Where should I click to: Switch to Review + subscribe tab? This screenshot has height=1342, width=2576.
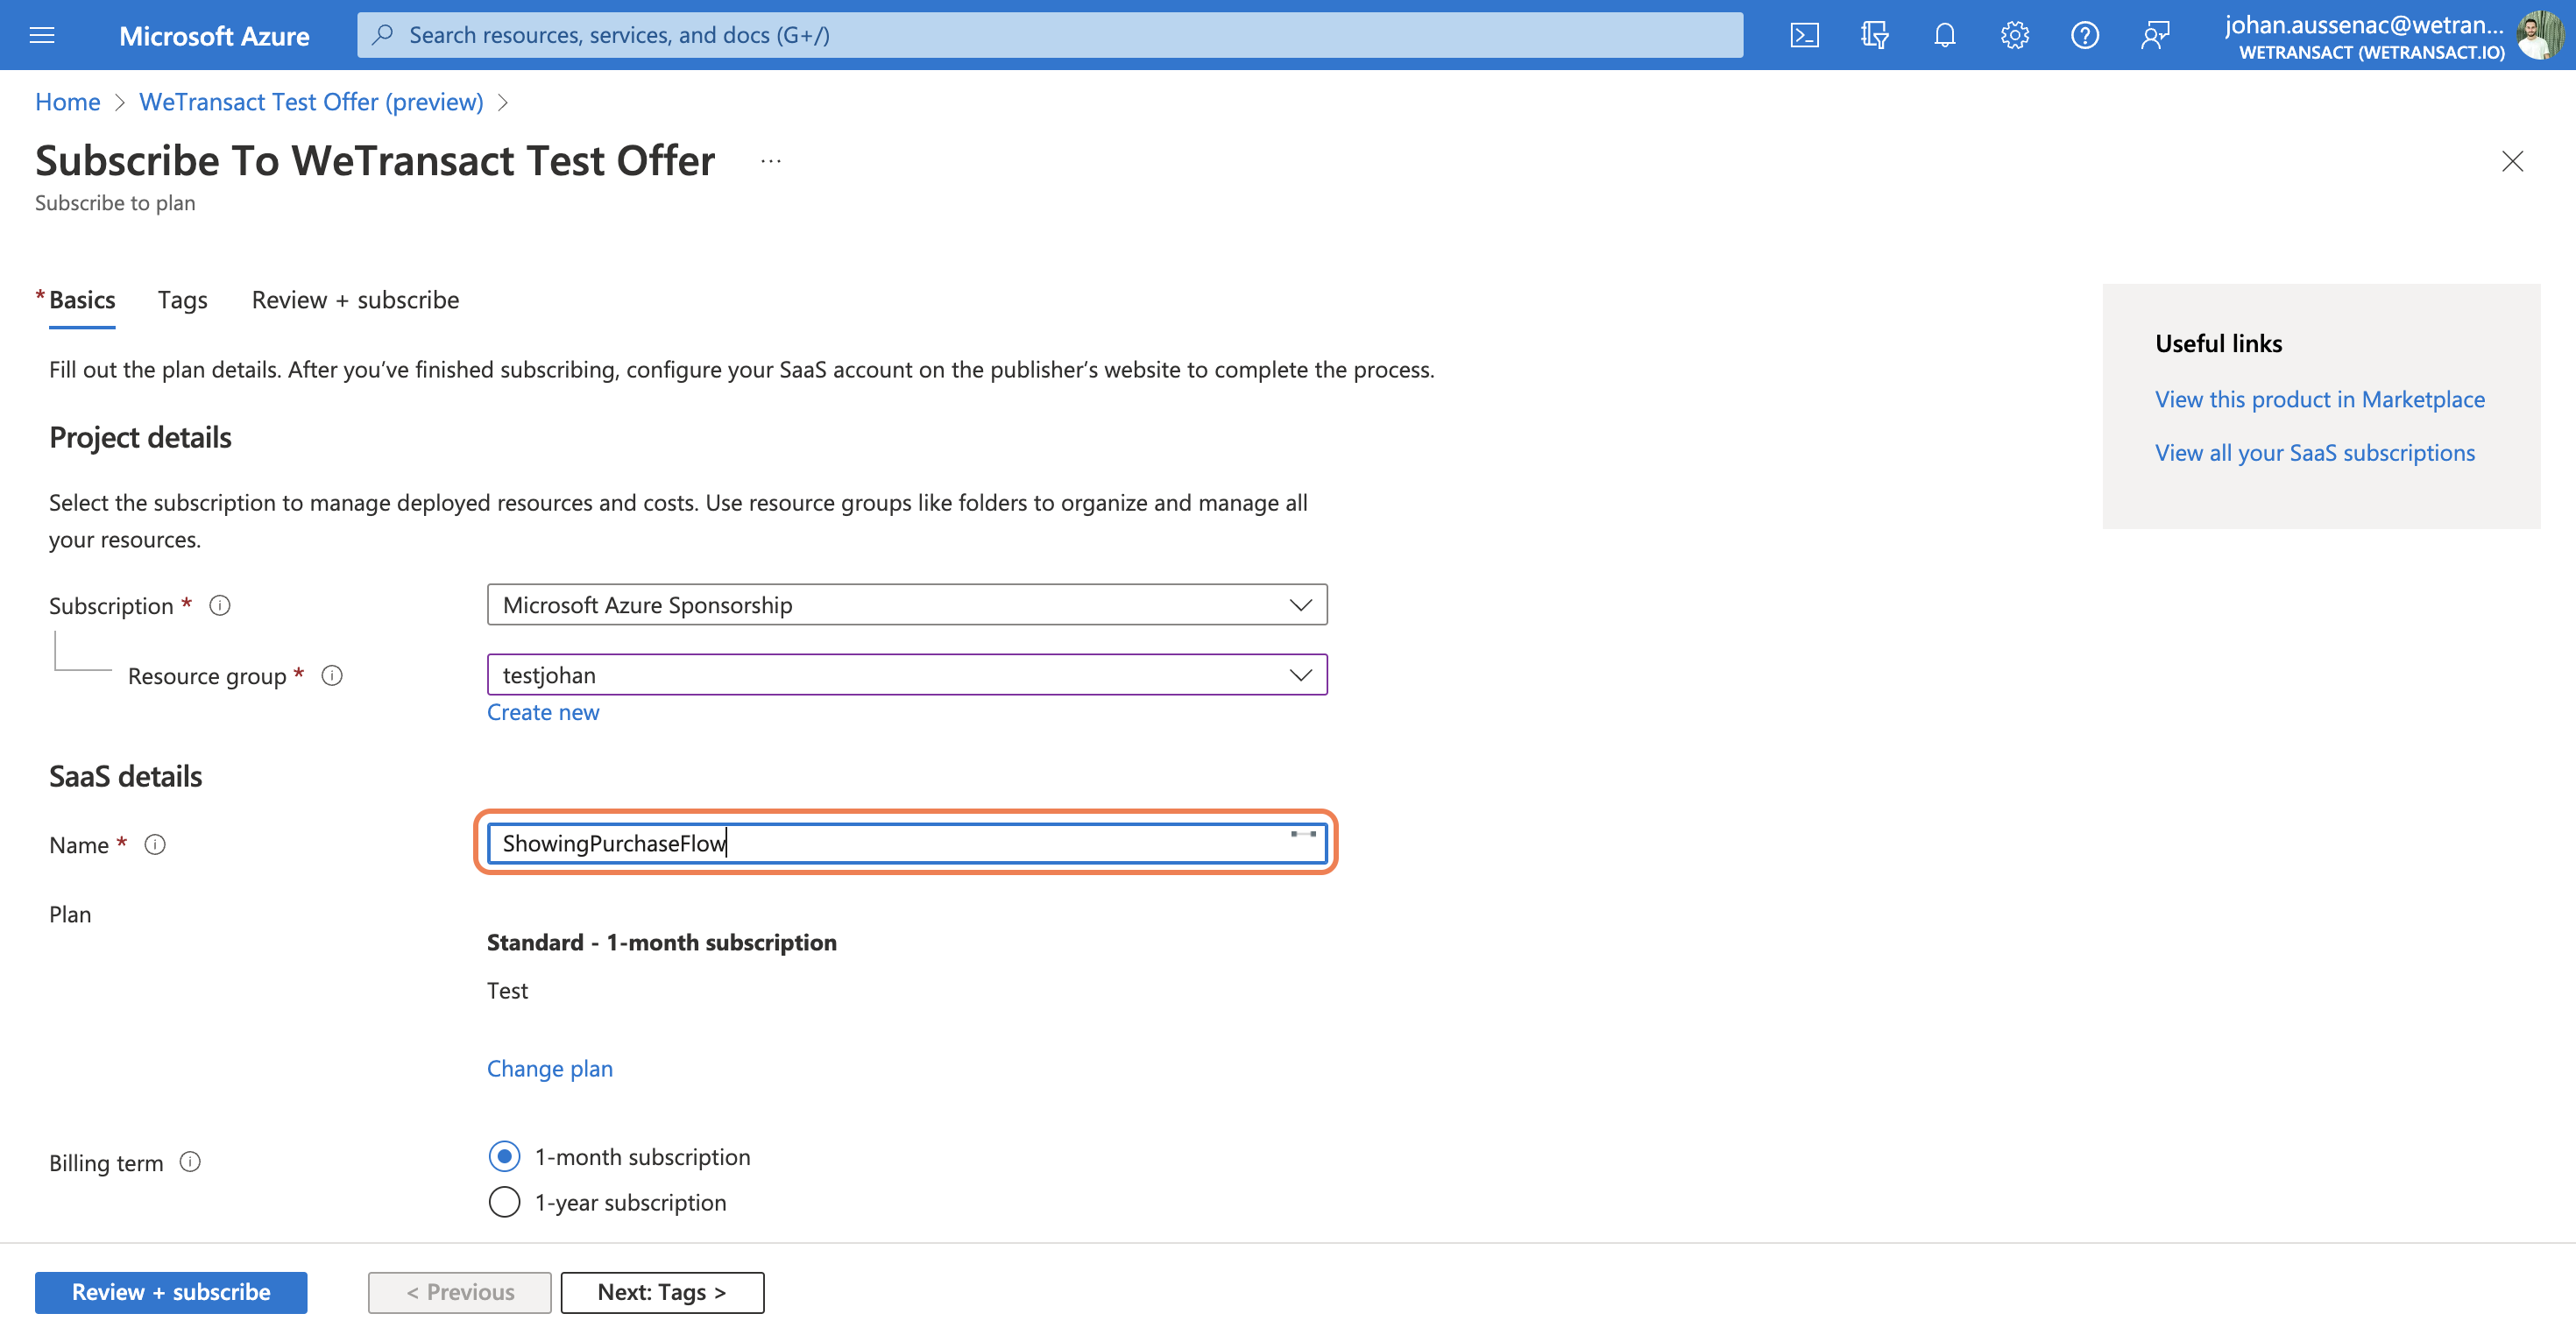(355, 300)
